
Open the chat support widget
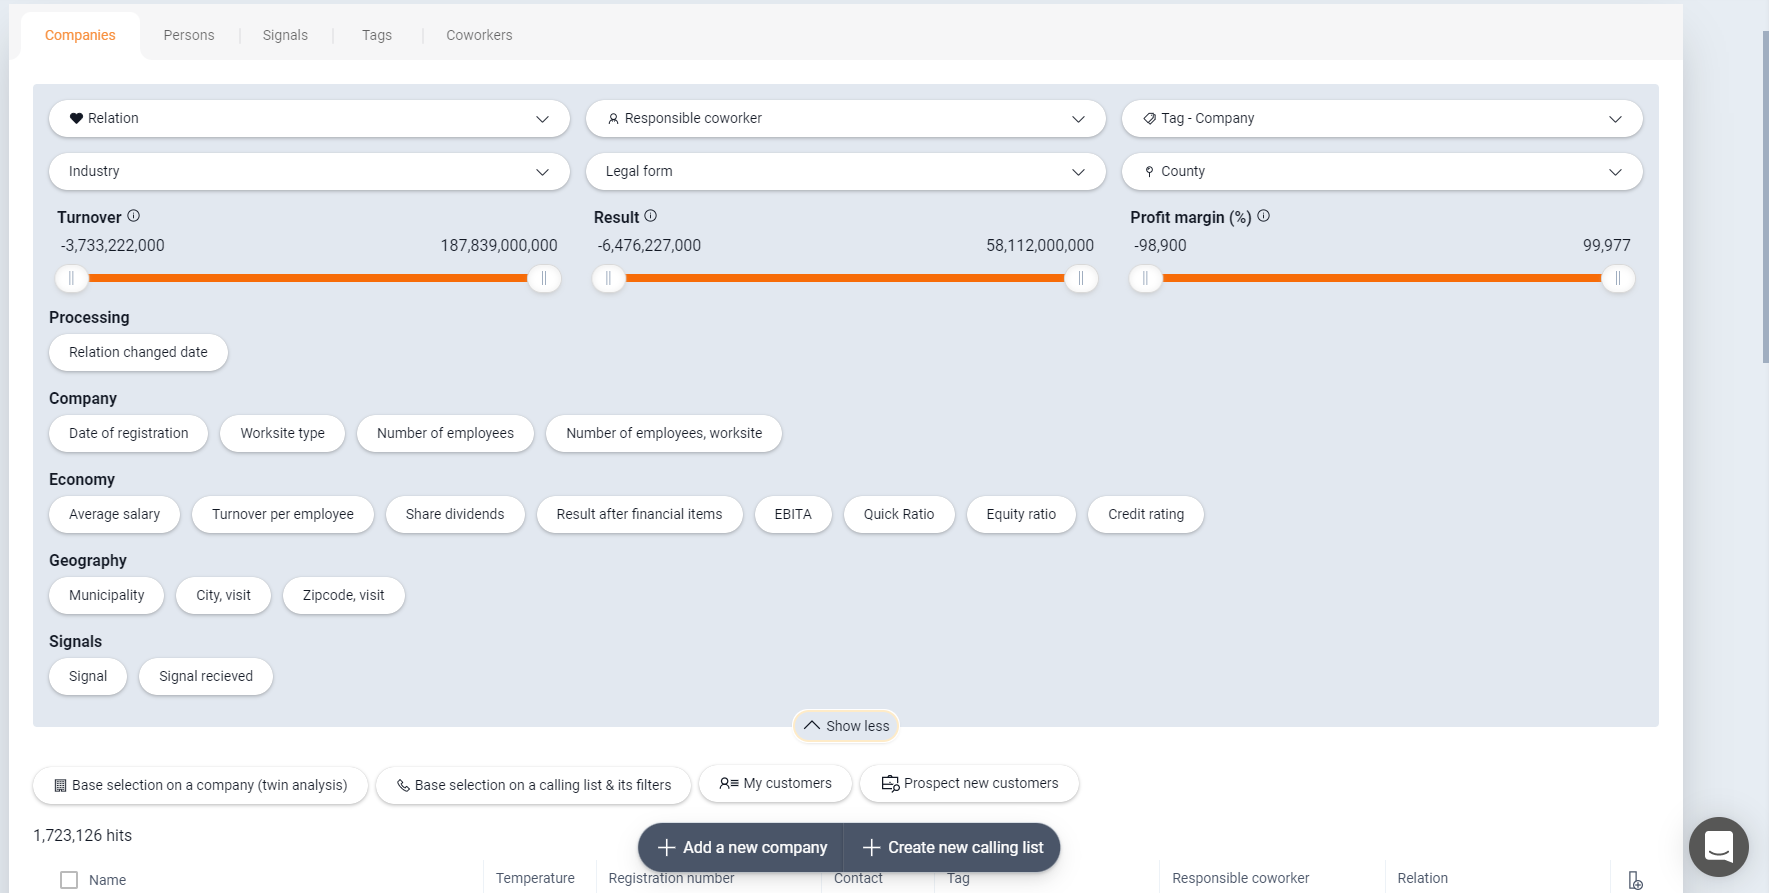1718,847
